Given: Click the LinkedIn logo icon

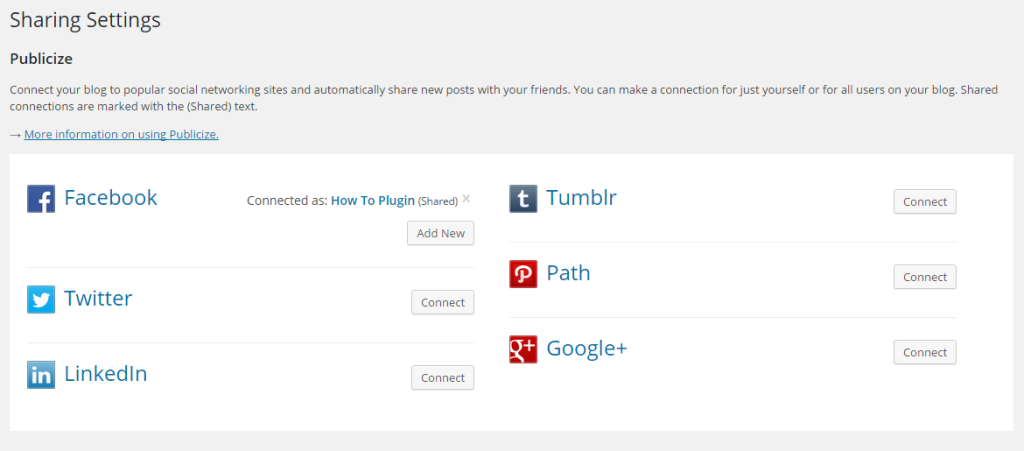Looking at the screenshot, I should [41, 375].
